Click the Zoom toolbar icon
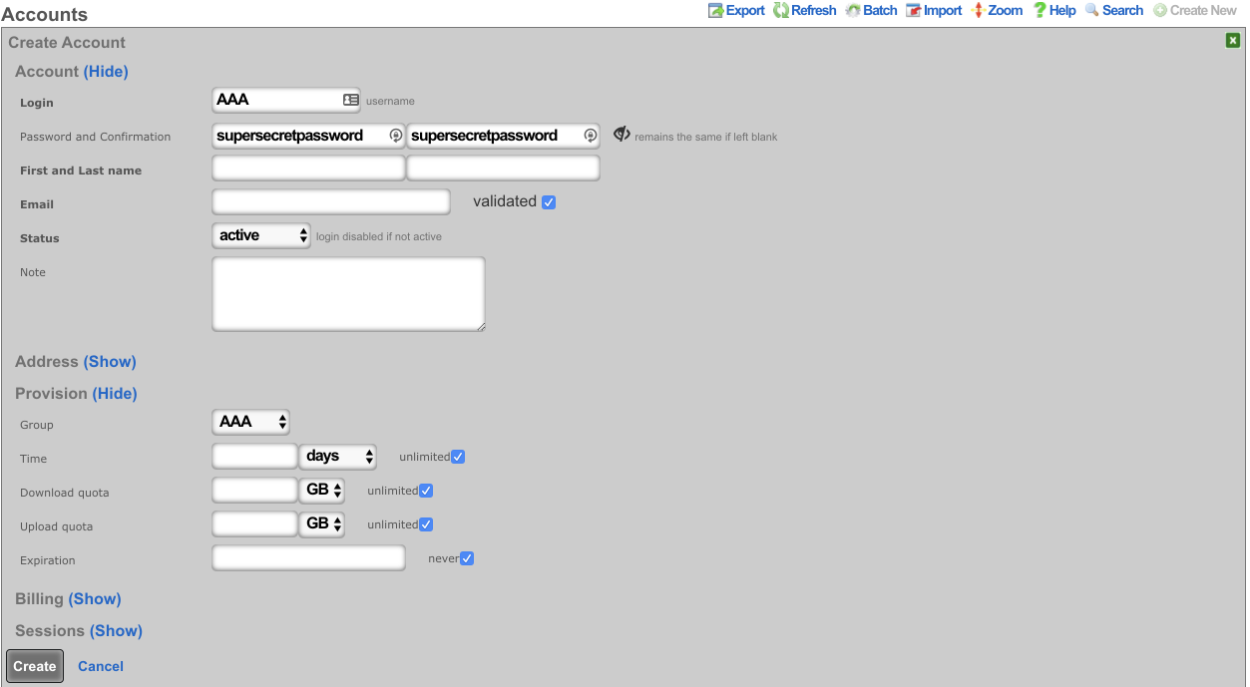 pyautogui.click(x=978, y=11)
